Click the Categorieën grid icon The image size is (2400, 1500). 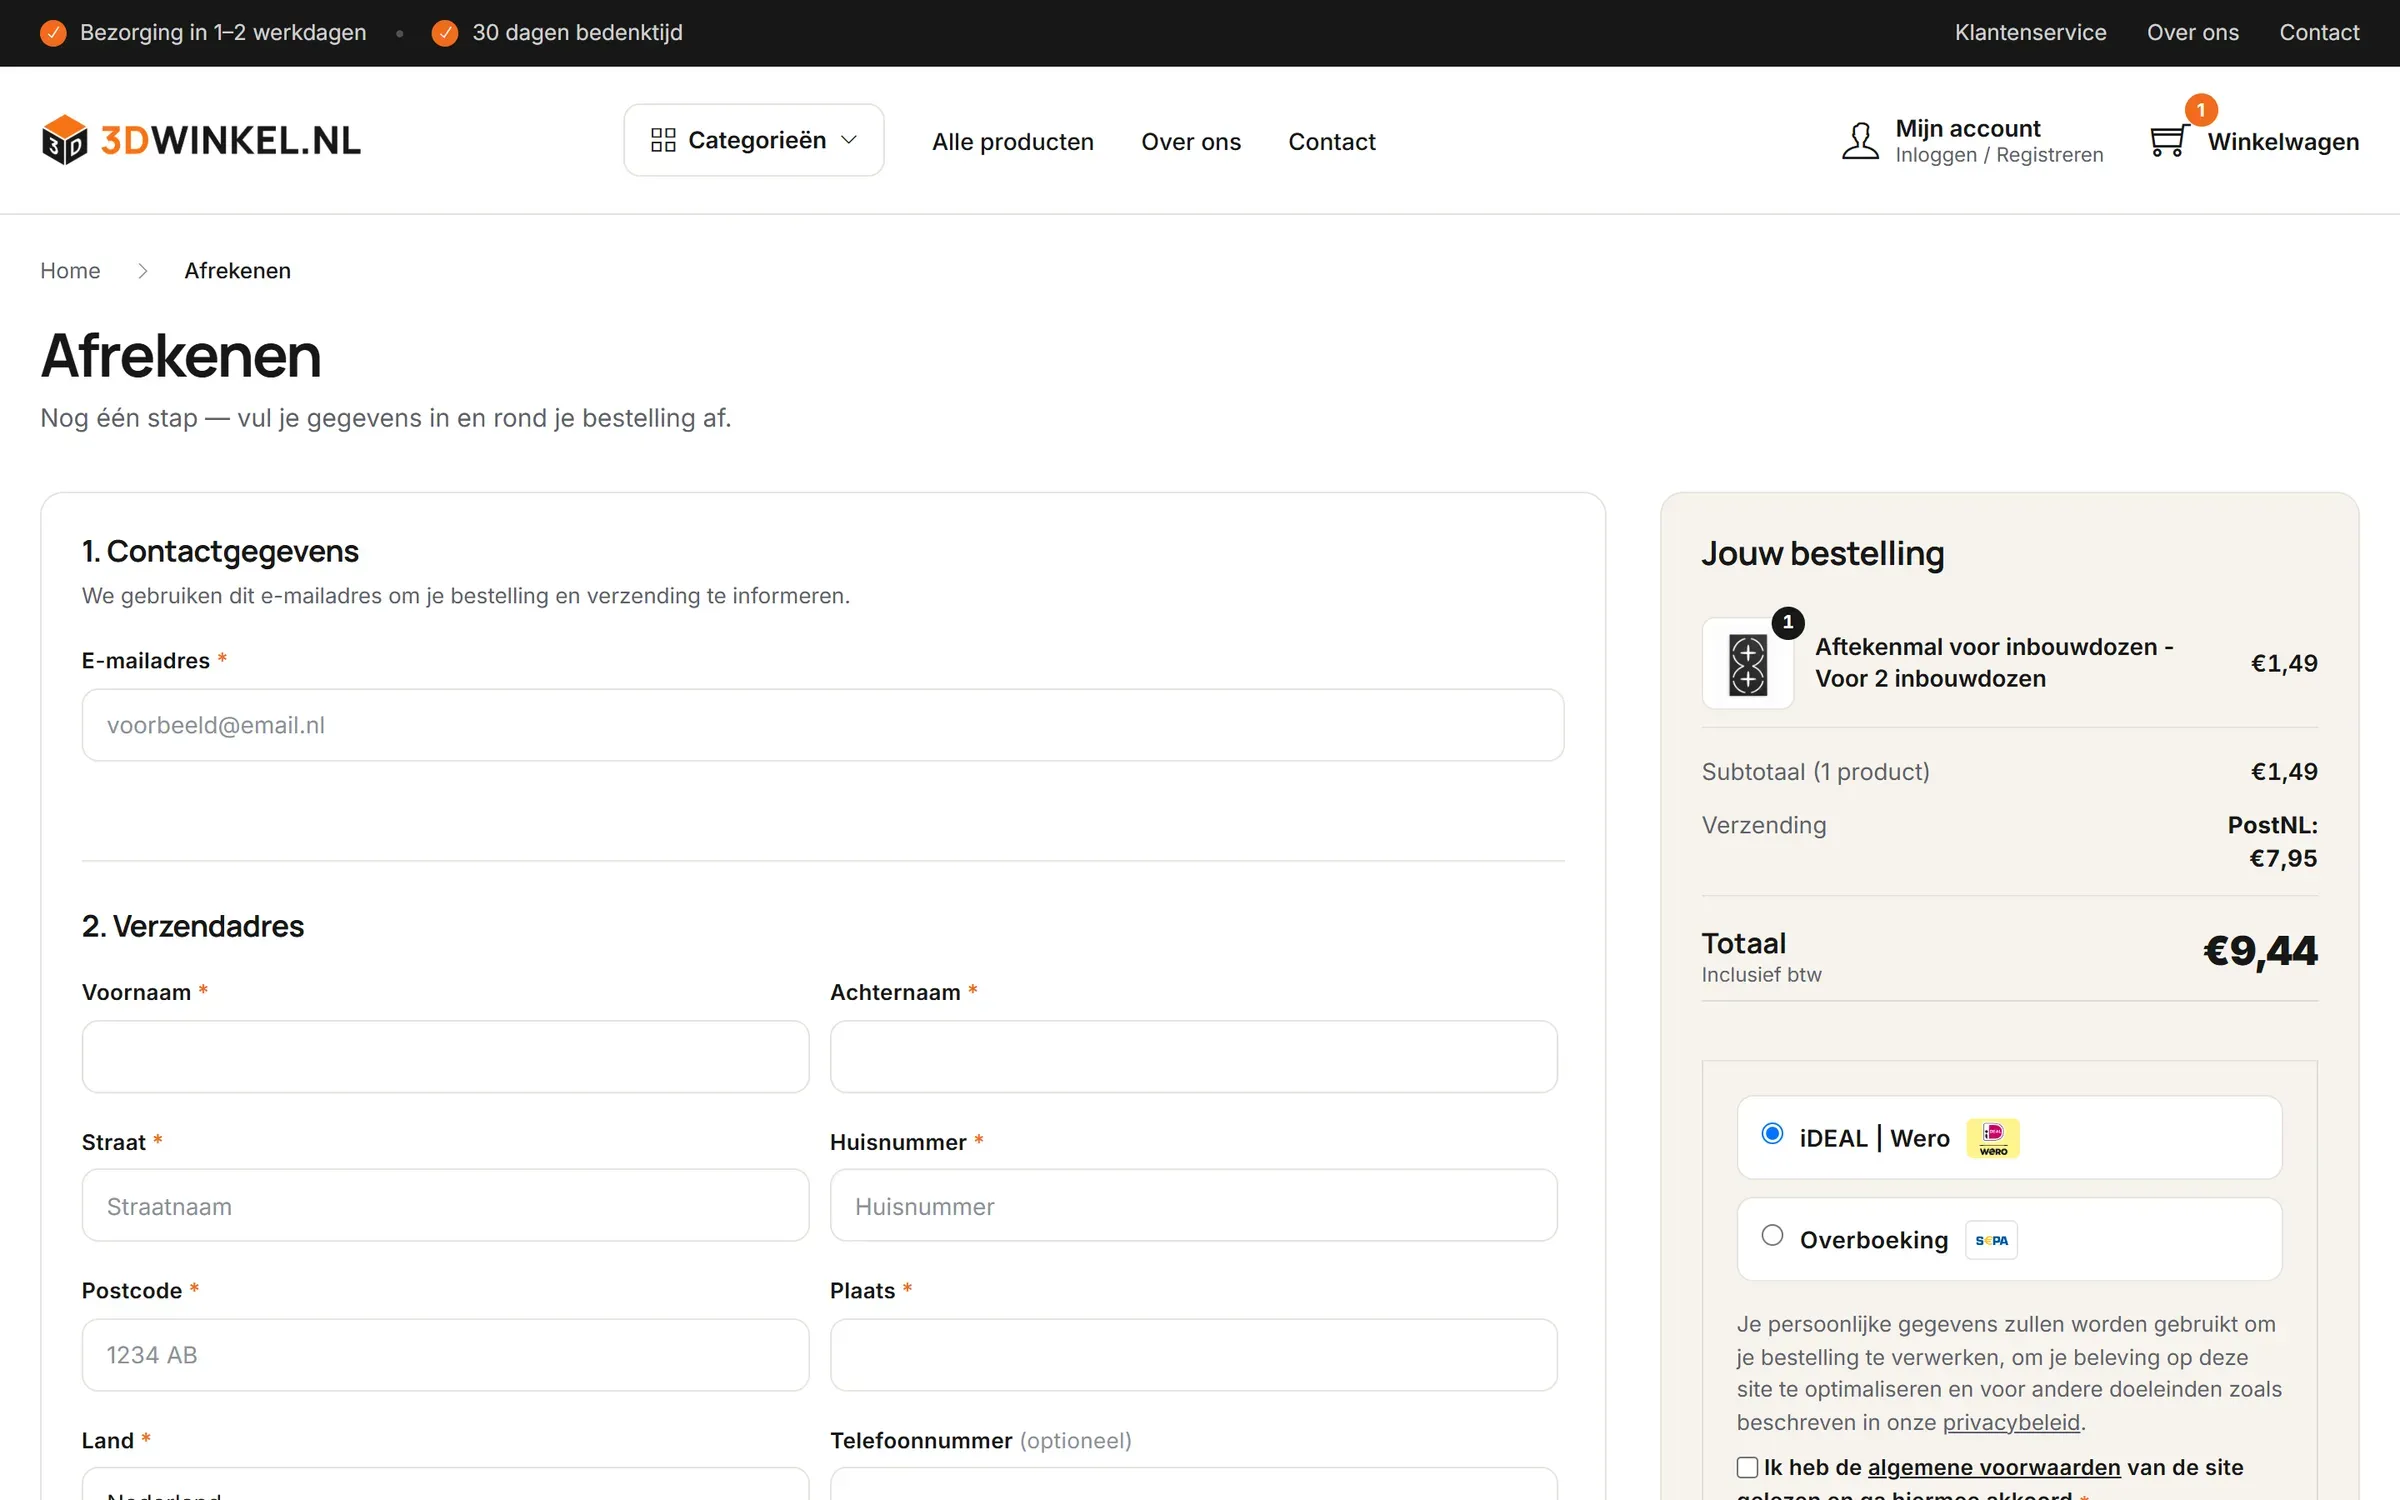(663, 140)
